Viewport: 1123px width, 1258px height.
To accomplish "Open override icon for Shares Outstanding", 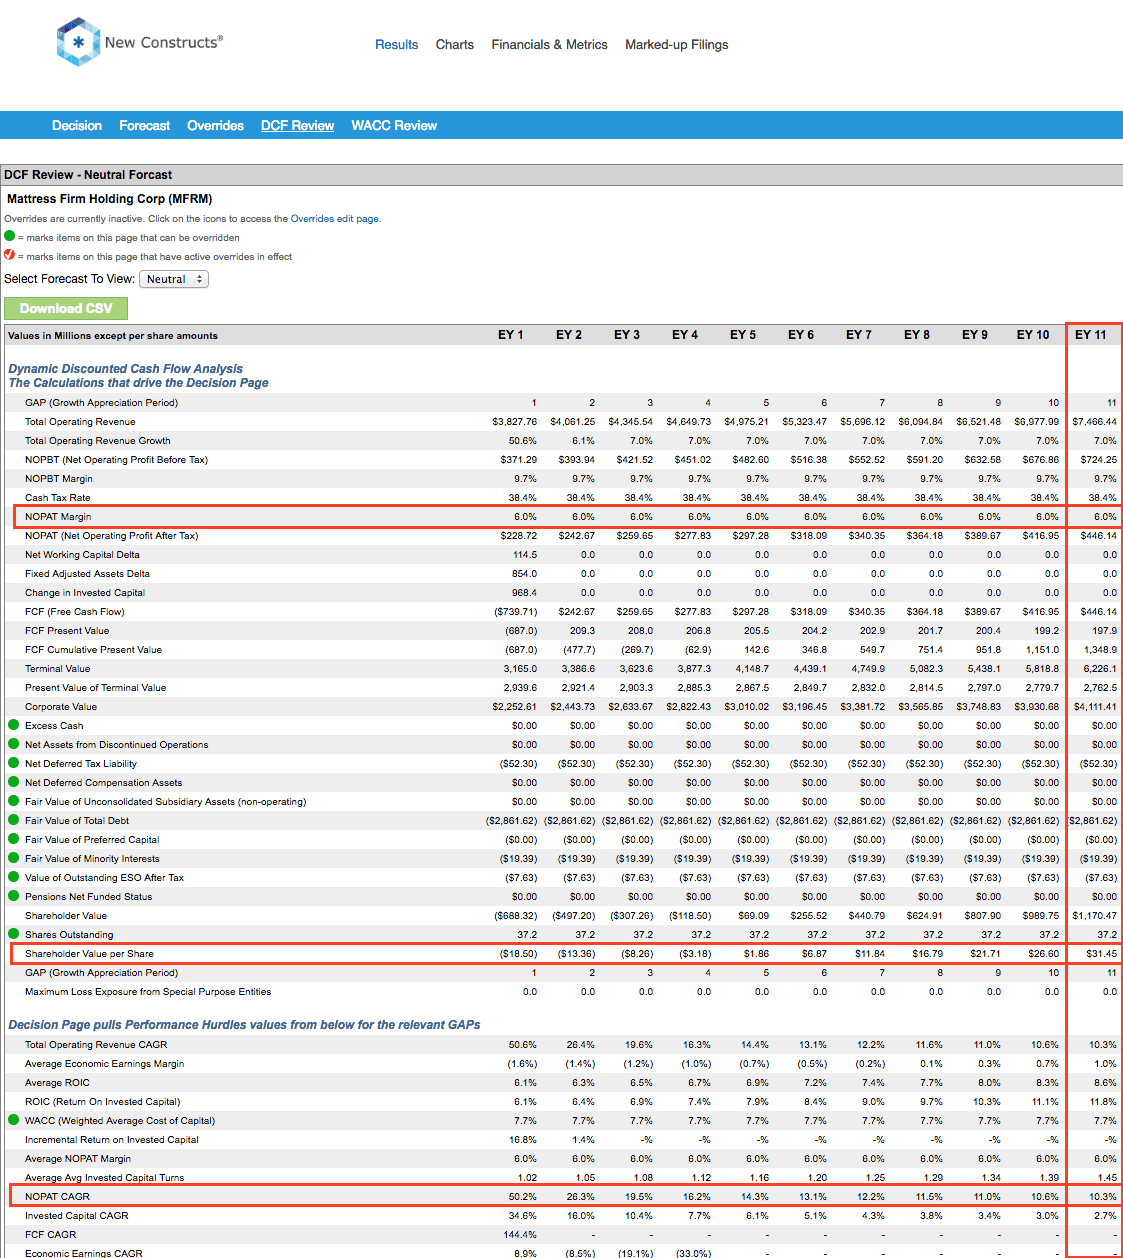I will [14, 934].
